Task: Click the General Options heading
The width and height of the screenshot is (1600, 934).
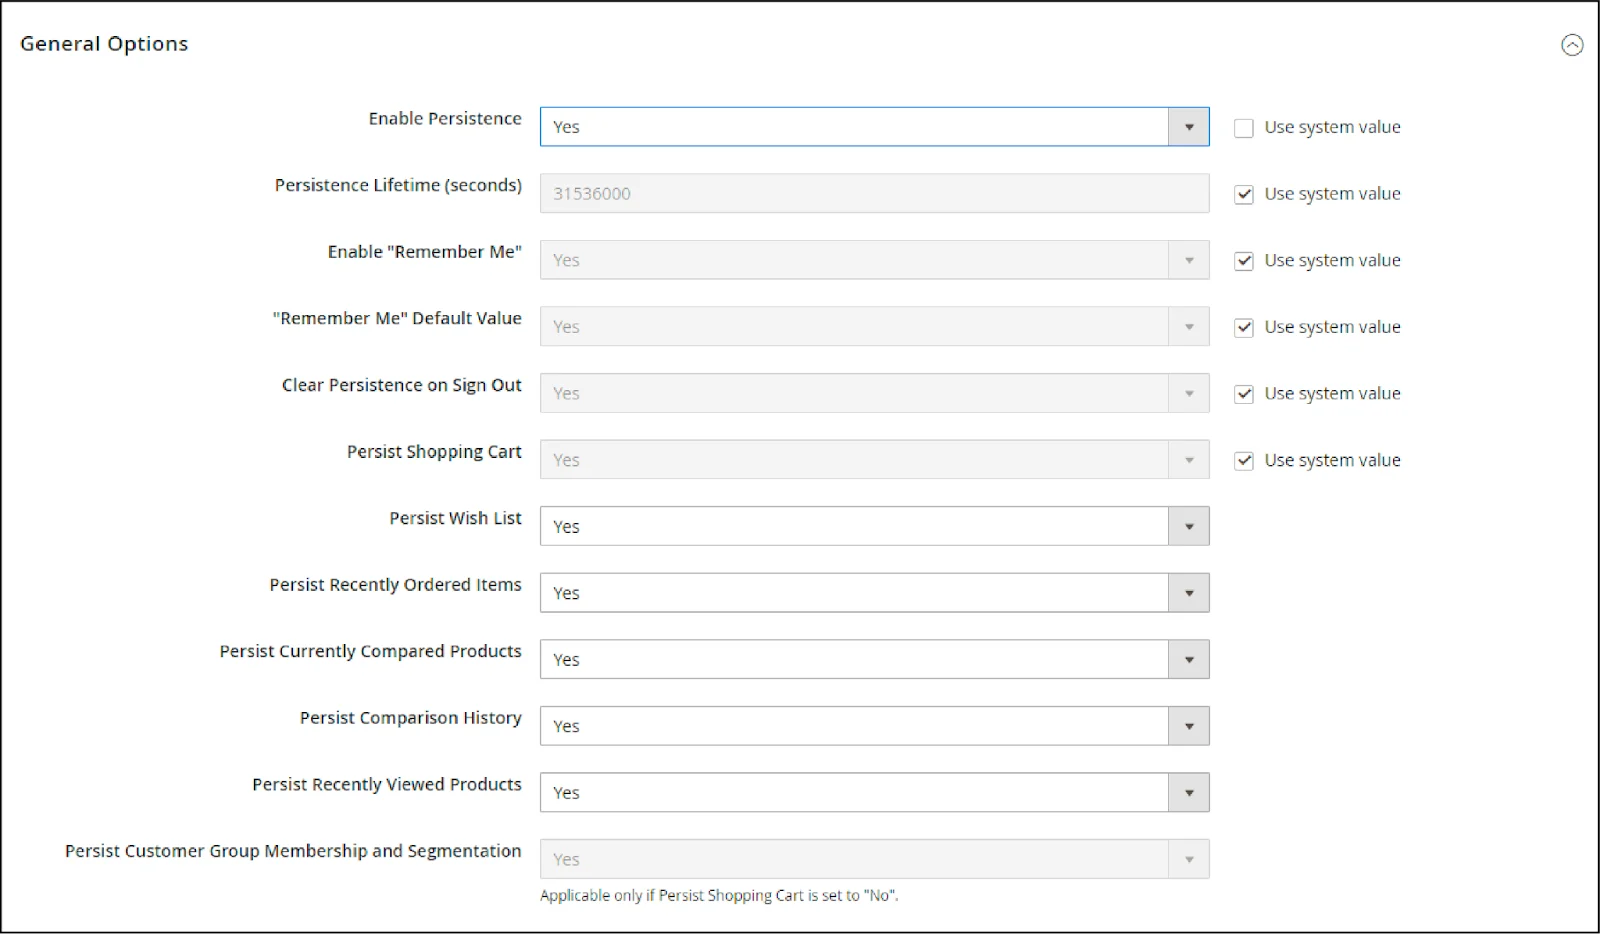Action: (104, 44)
